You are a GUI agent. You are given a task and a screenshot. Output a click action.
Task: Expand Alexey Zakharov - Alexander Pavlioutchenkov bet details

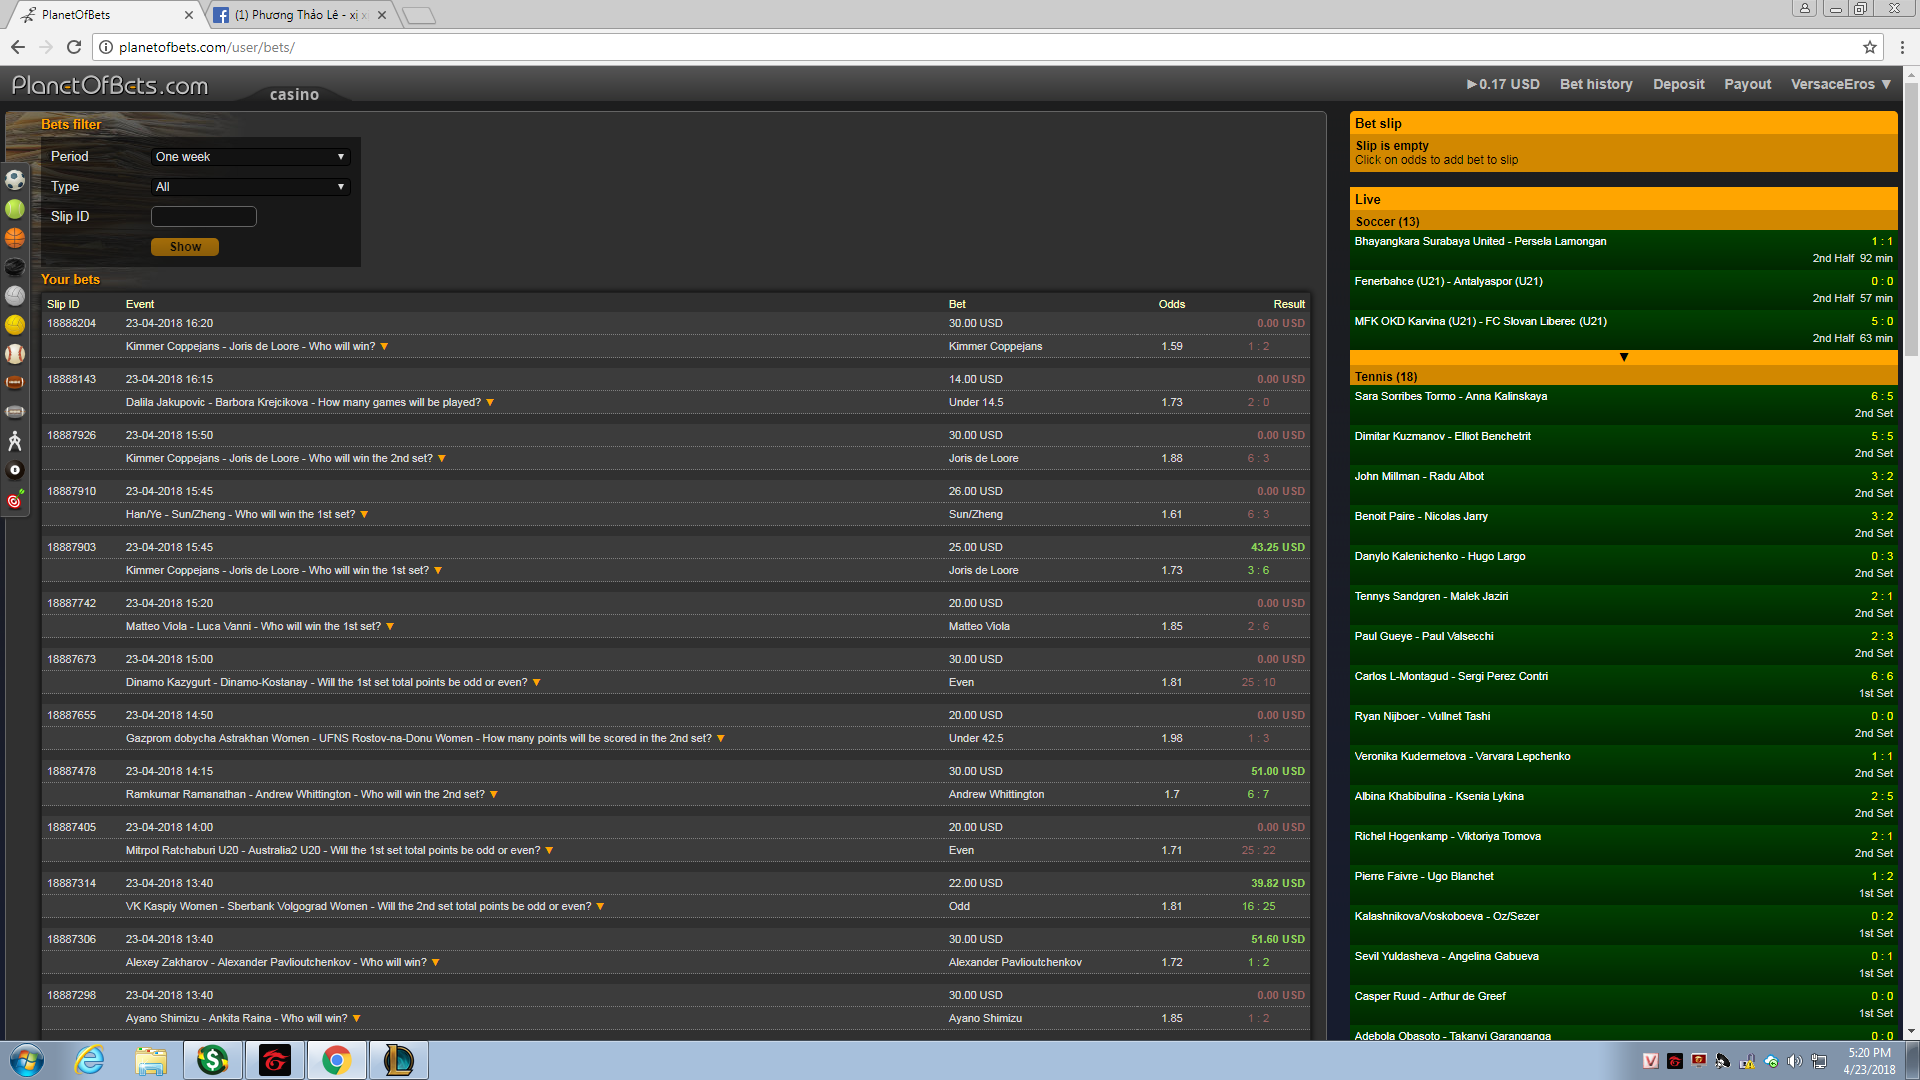click(436, 963)
